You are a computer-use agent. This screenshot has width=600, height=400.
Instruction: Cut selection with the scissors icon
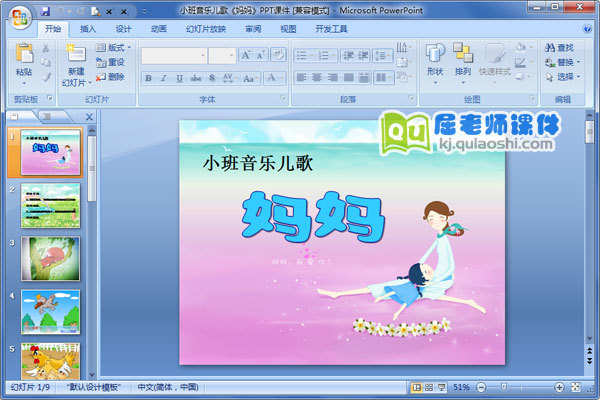pyautogui.click(x=46, y=47)
